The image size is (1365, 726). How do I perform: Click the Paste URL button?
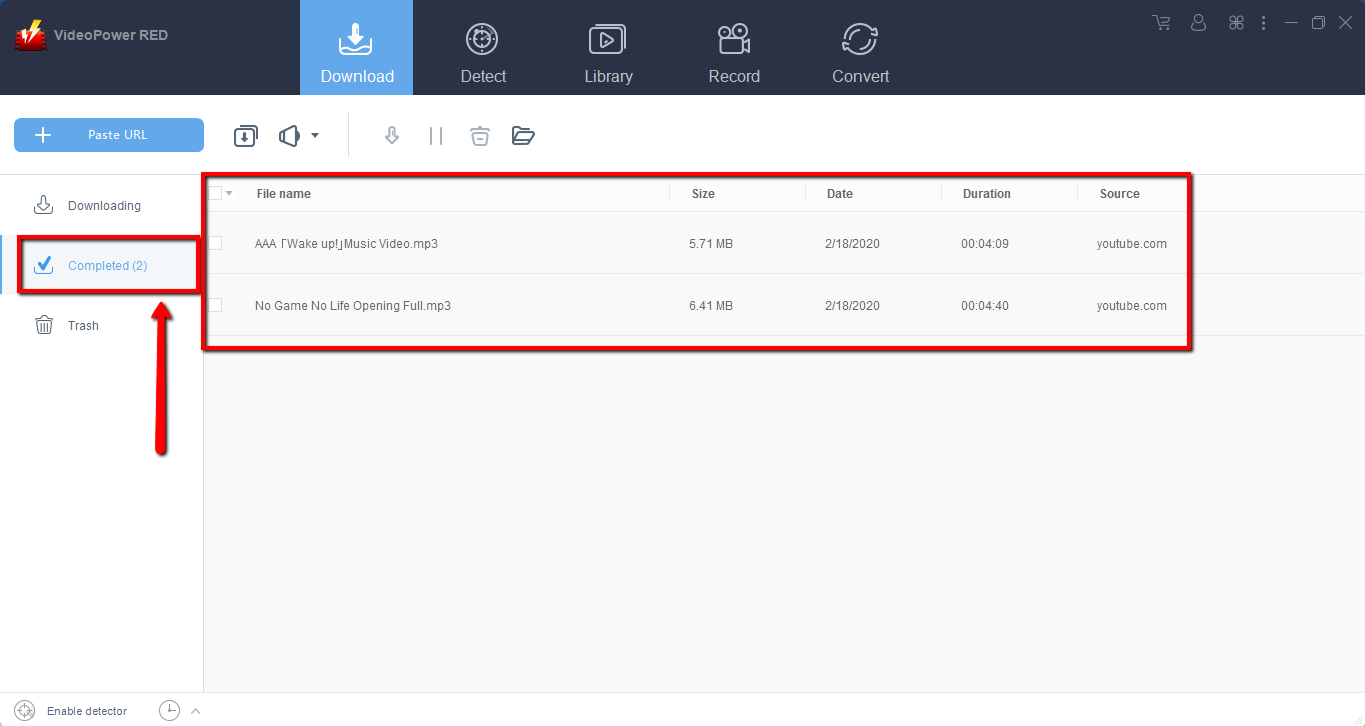[109, 135]
